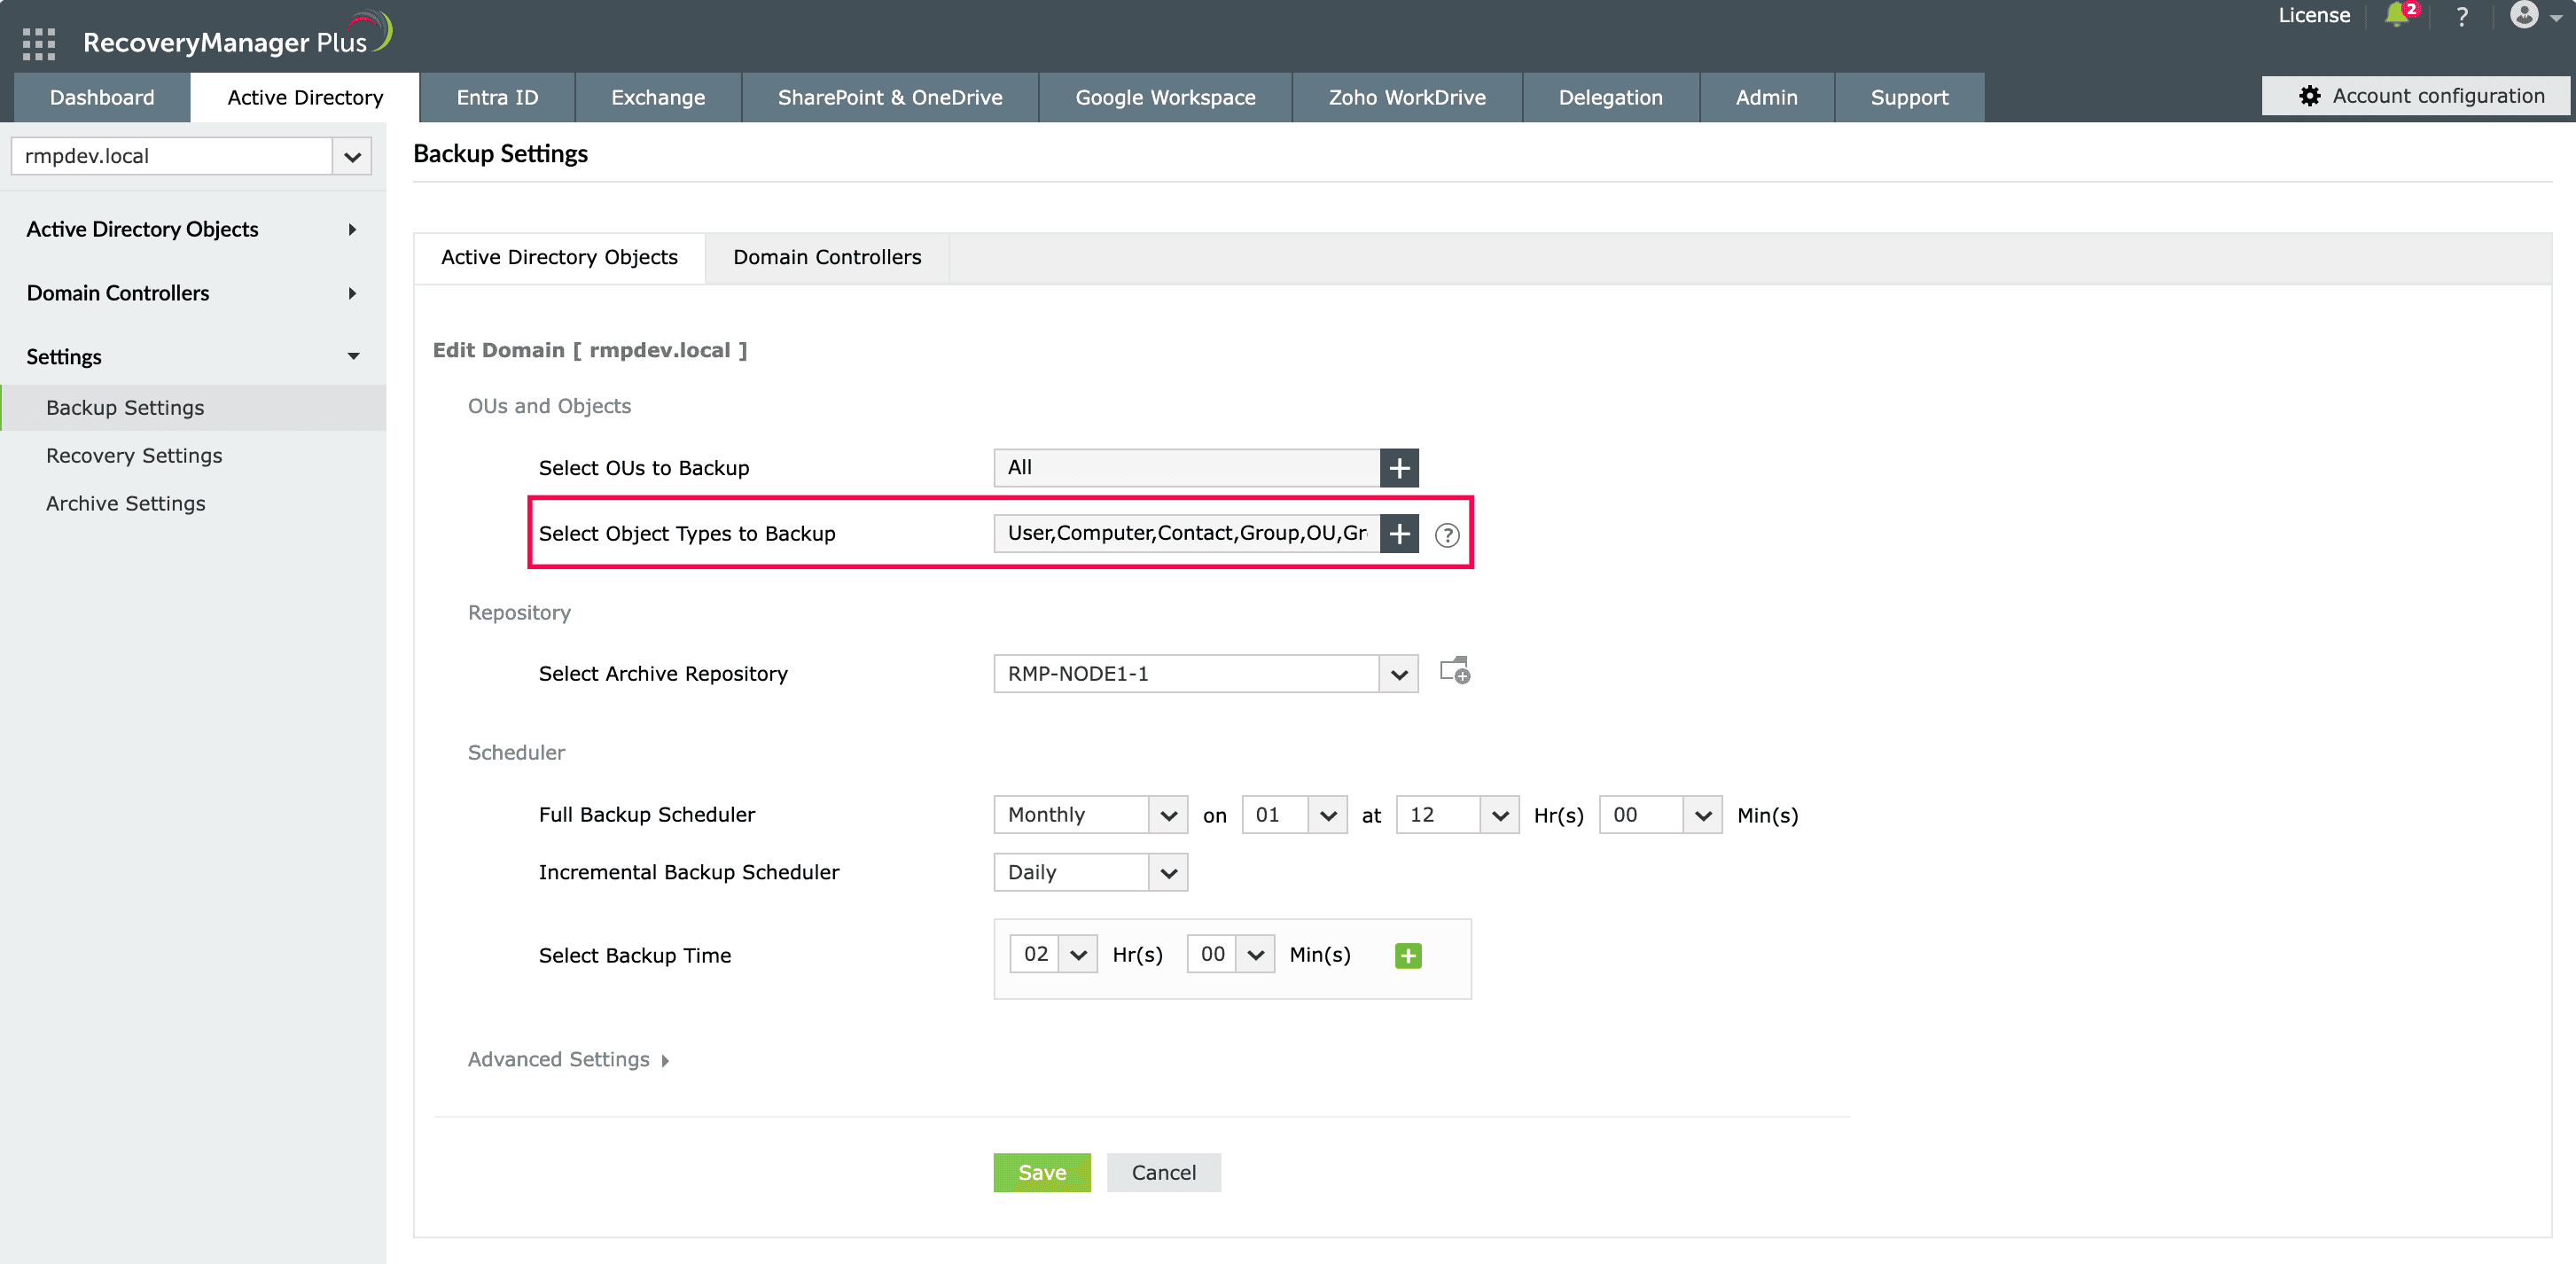Click Account configuration button
The image size is (2576, 1264).
click(x=2421, y=96)
